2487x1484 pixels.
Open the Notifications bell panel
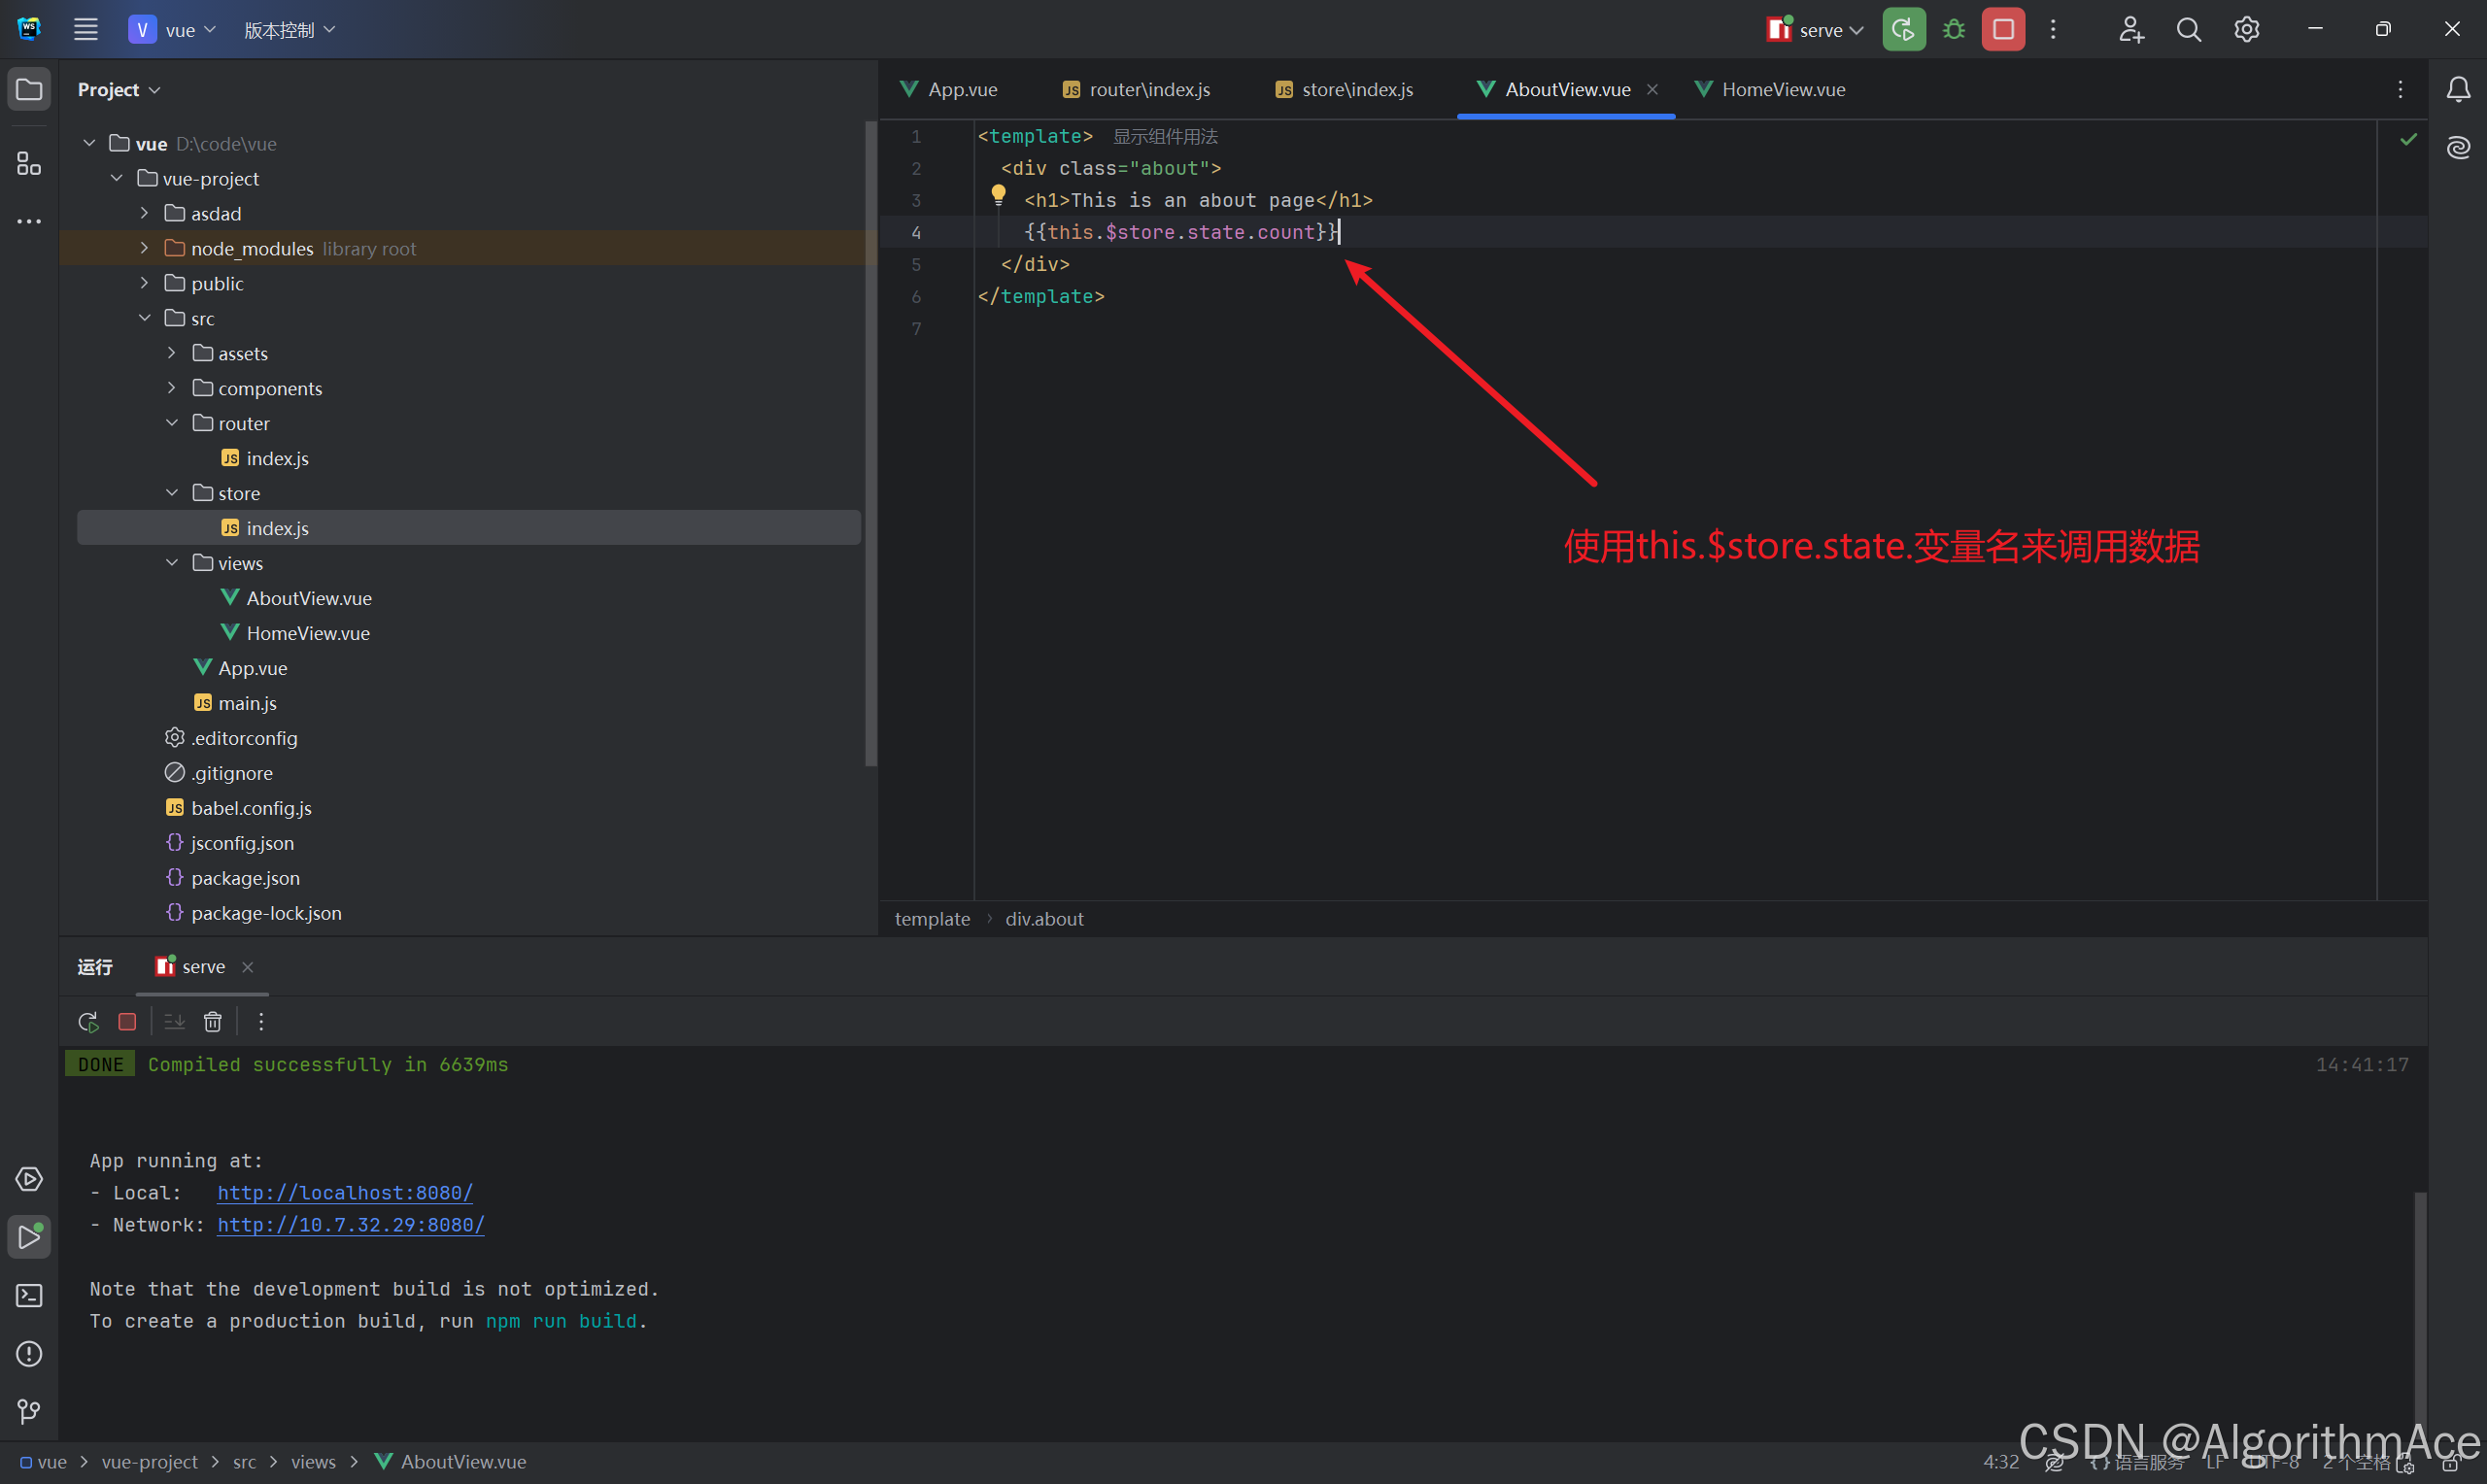tap(2458, 90)
